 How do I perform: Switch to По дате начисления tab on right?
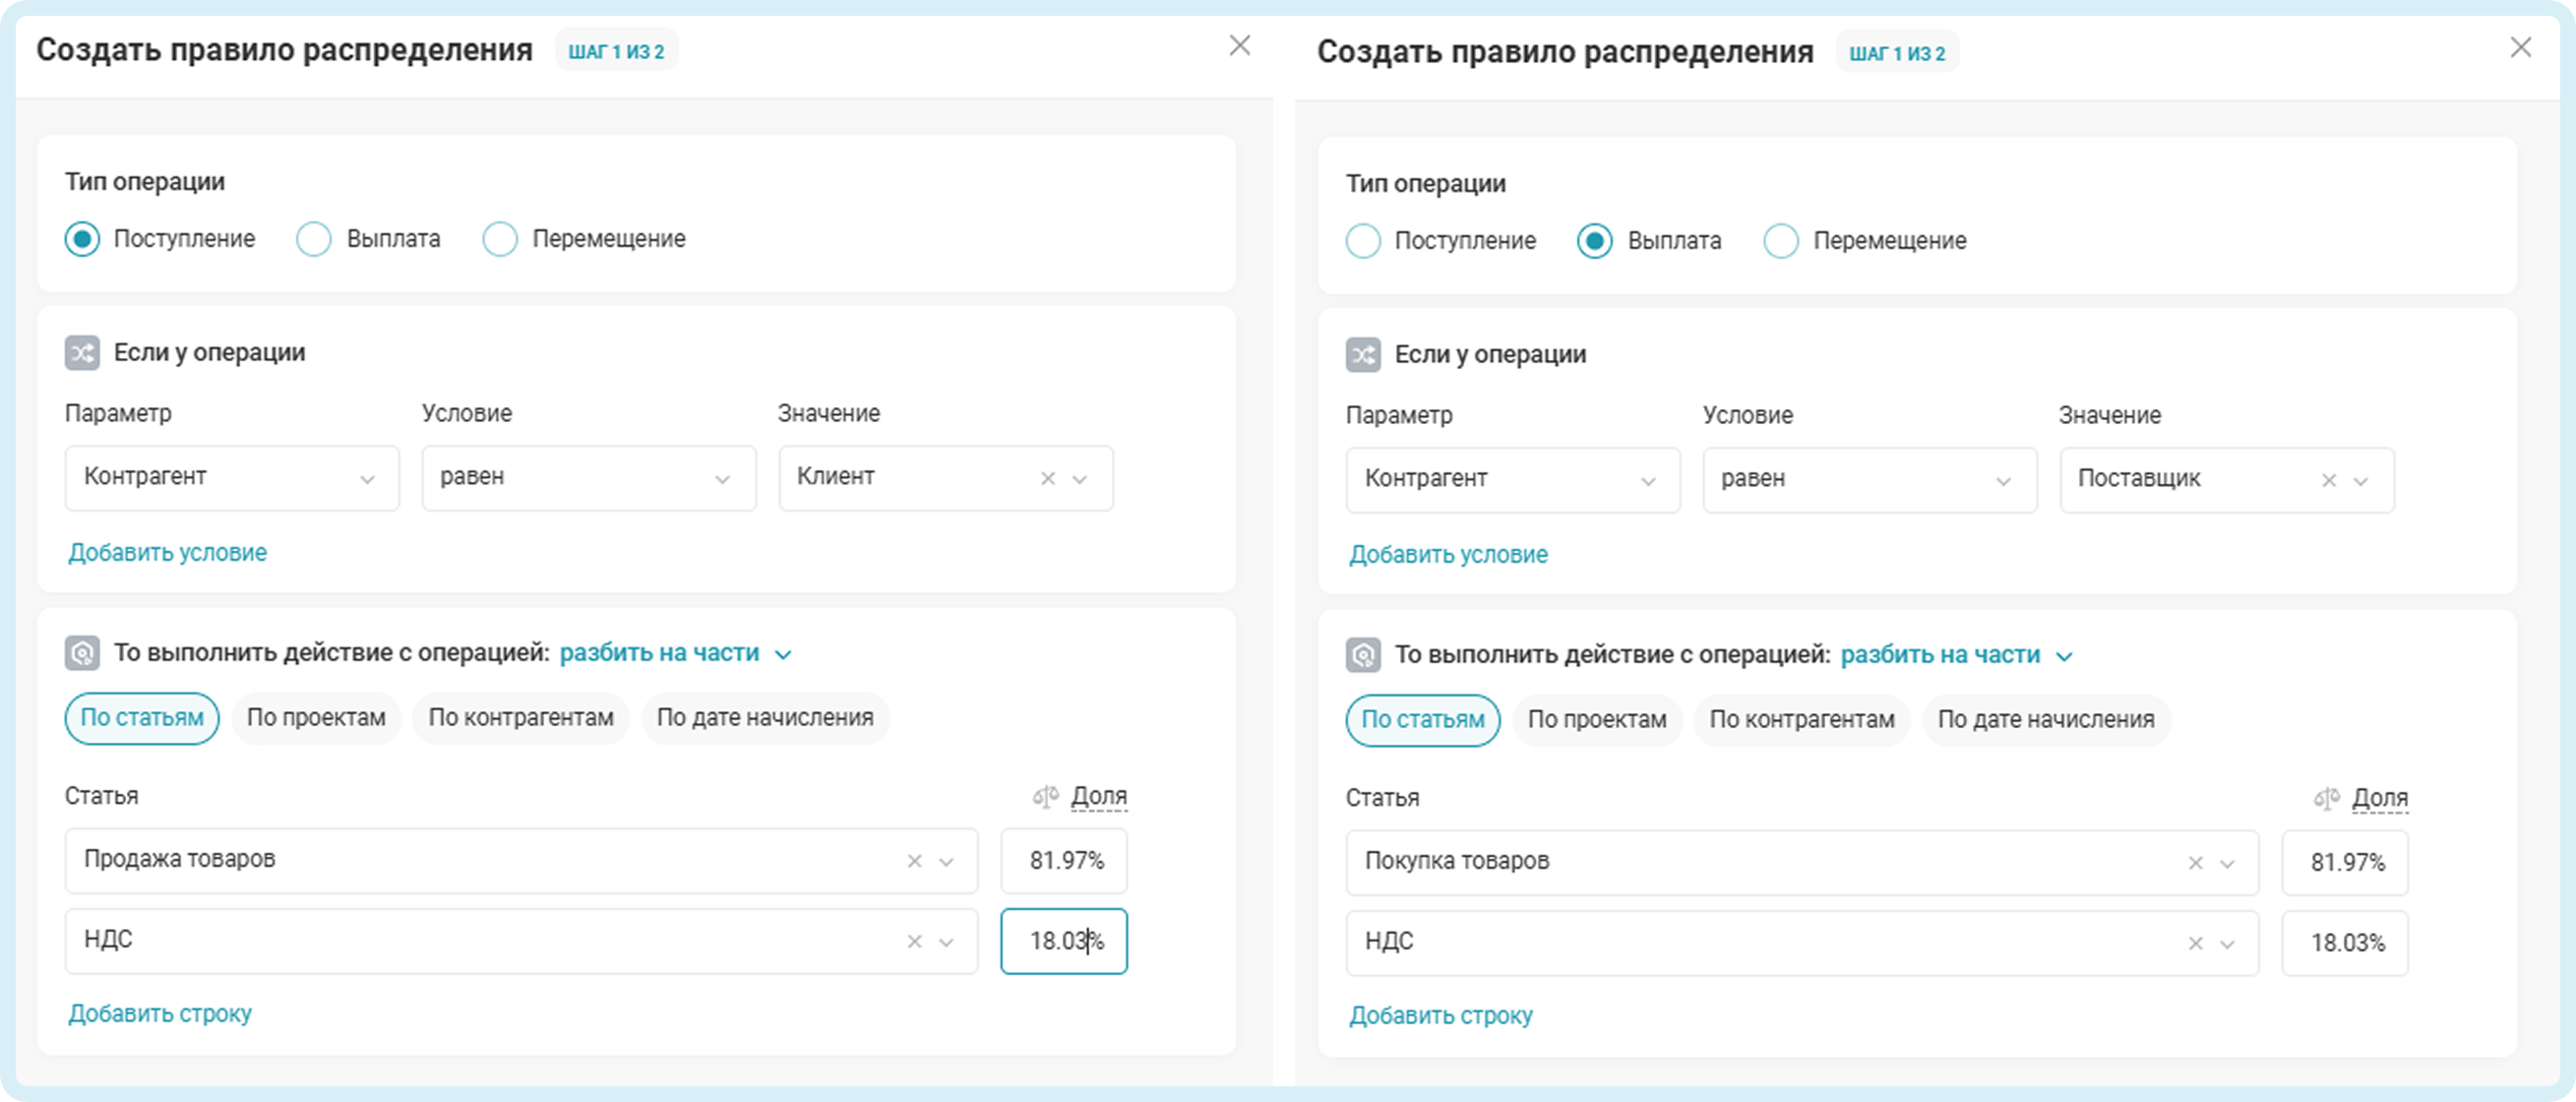point(2045,720)
